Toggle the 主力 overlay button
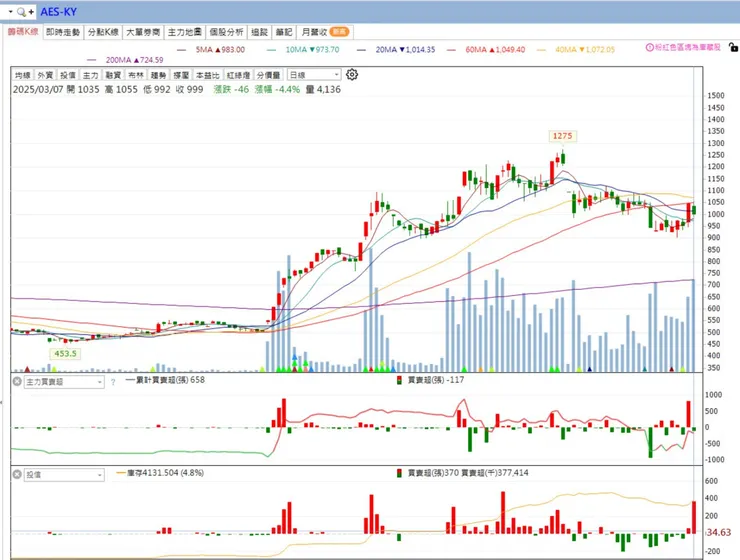Viewport: 740px width, 560px height. tap(91, 75)
